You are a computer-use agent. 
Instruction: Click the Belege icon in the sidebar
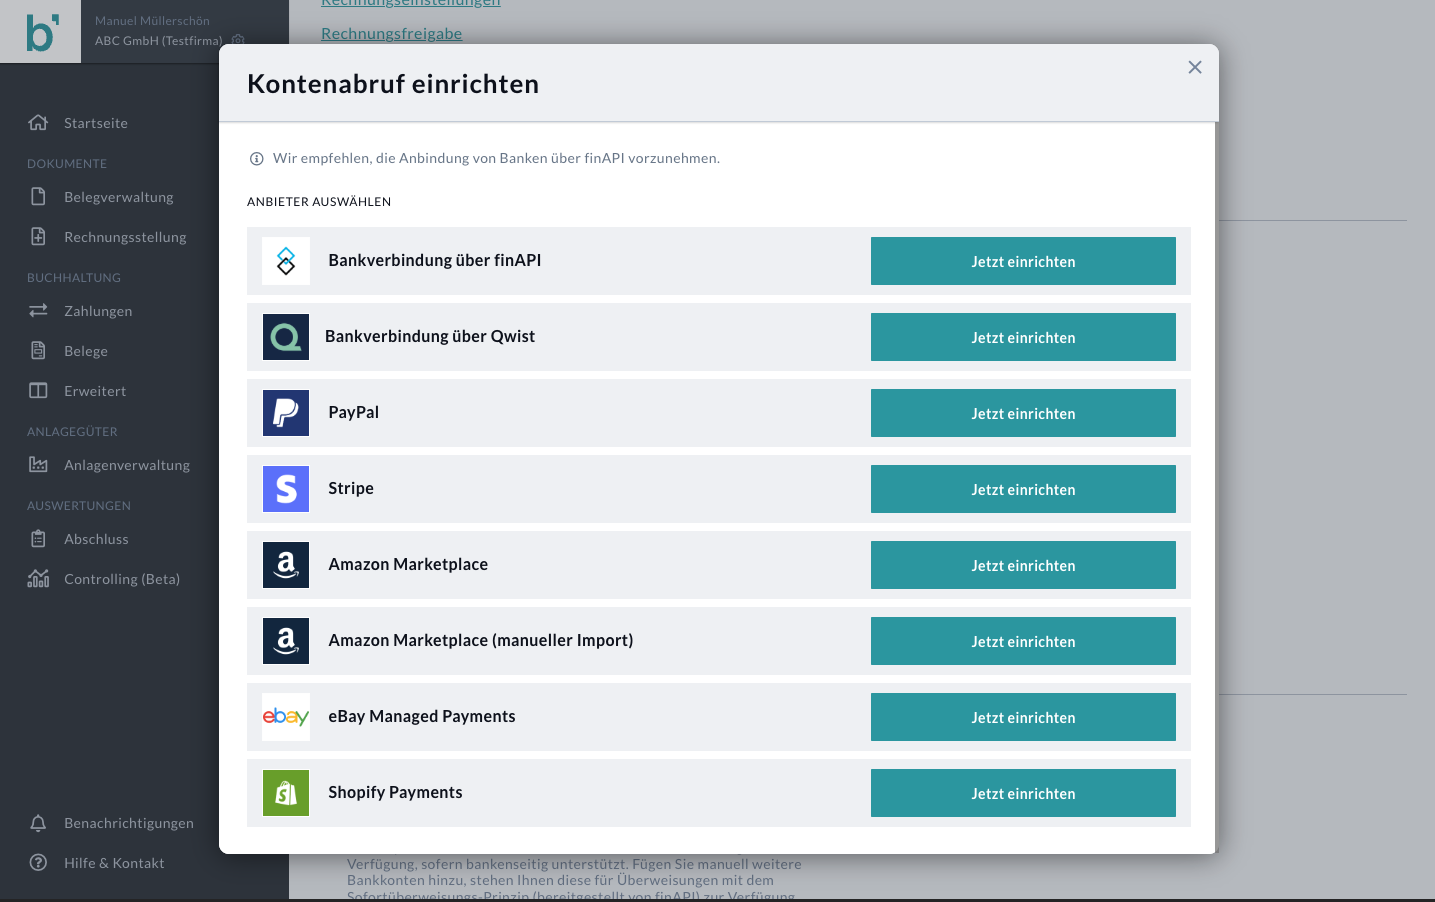[38, 351]
